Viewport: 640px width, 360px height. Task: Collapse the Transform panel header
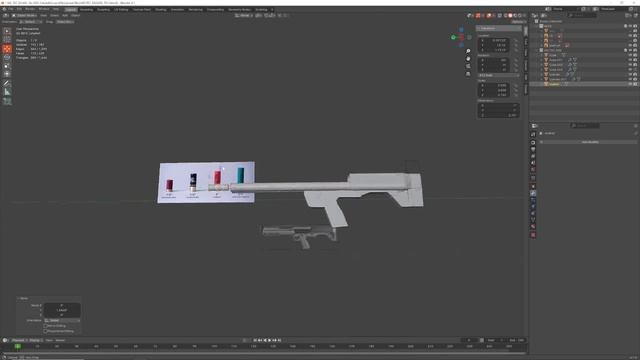click(x=498, y=29)
